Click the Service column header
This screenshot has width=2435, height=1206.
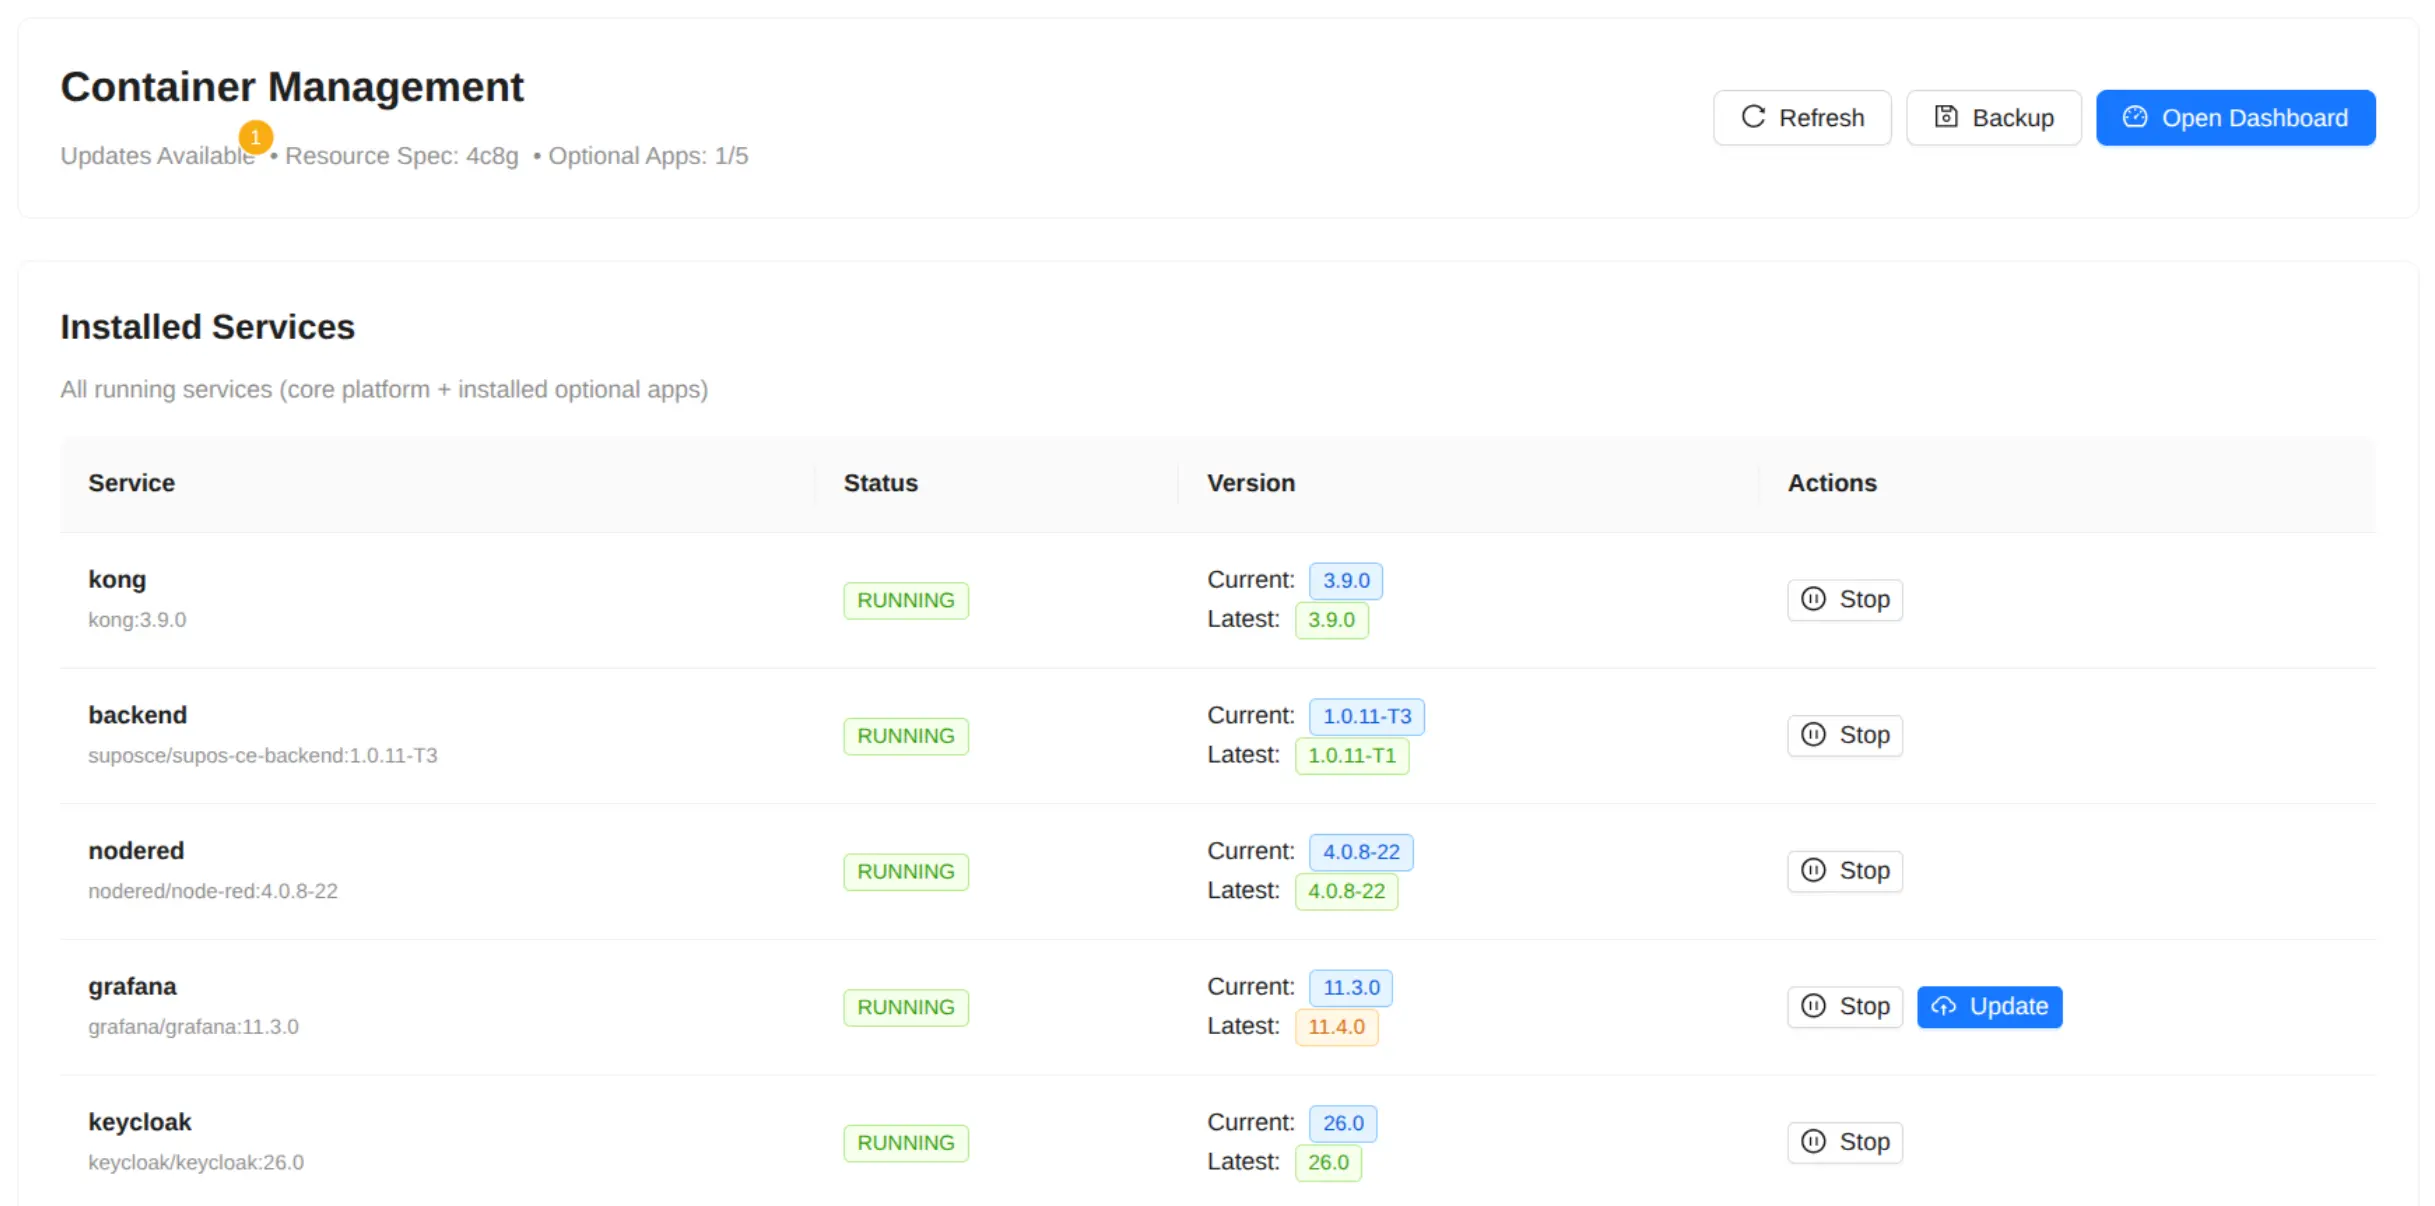point(131,483)
